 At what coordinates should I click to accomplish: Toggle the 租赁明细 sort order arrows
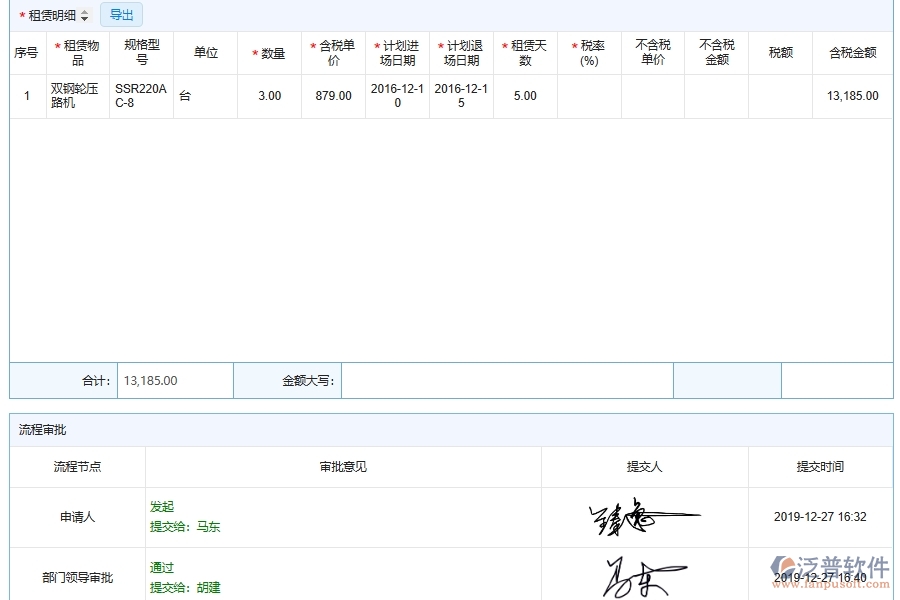pyautogui.click(x=85, y=14)
